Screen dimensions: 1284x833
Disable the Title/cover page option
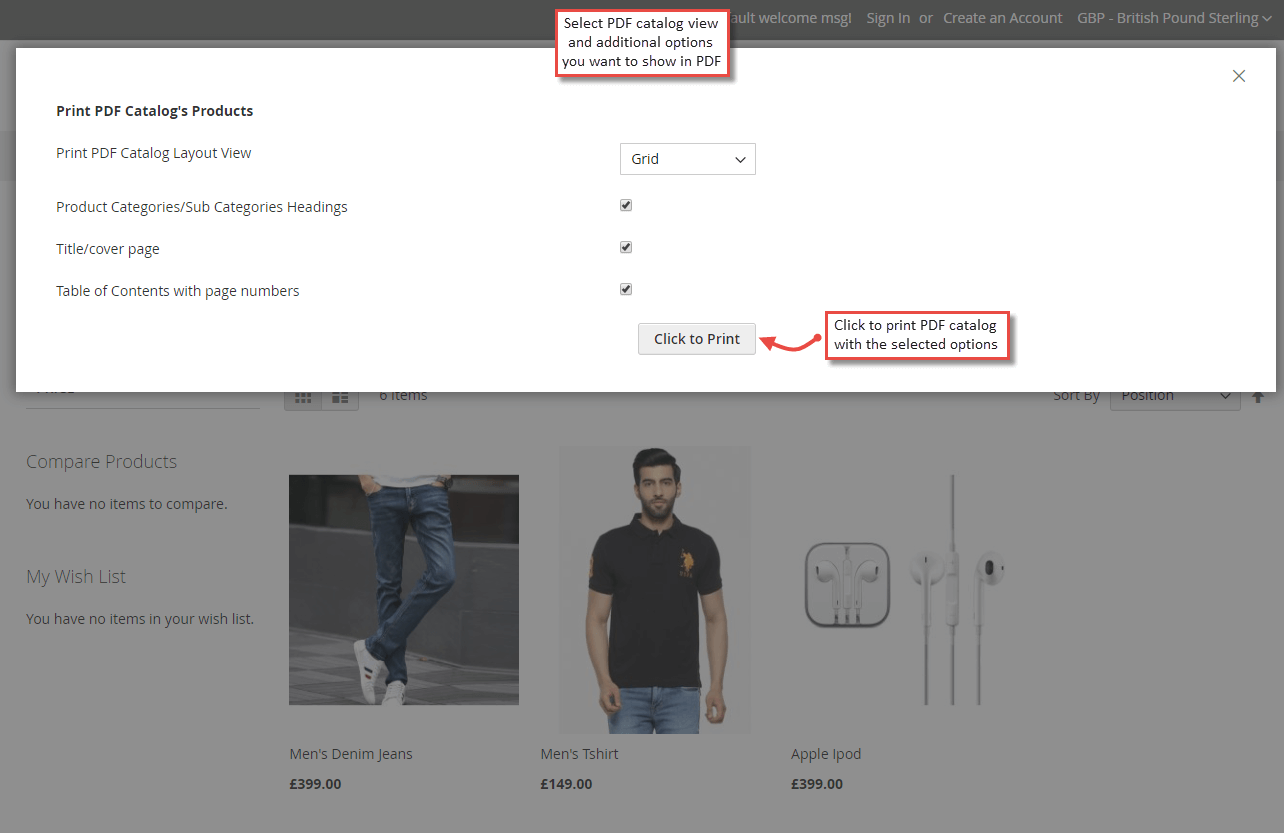625,246
